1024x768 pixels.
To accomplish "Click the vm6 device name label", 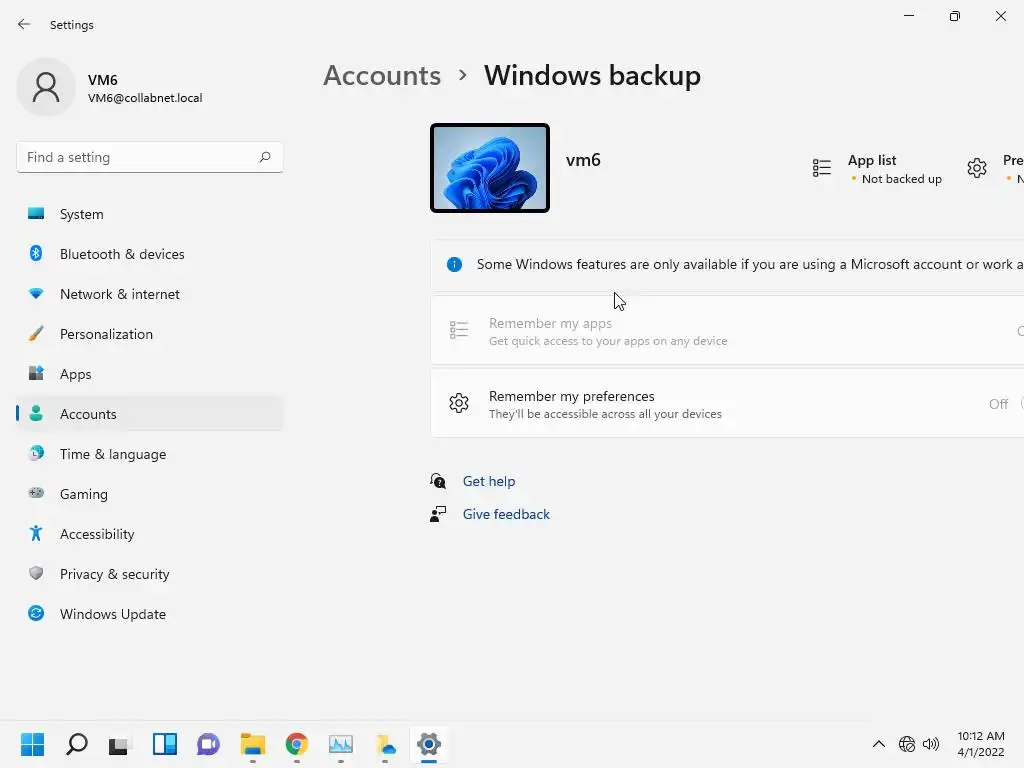I will pyautogui.click(x=583, y=161).
